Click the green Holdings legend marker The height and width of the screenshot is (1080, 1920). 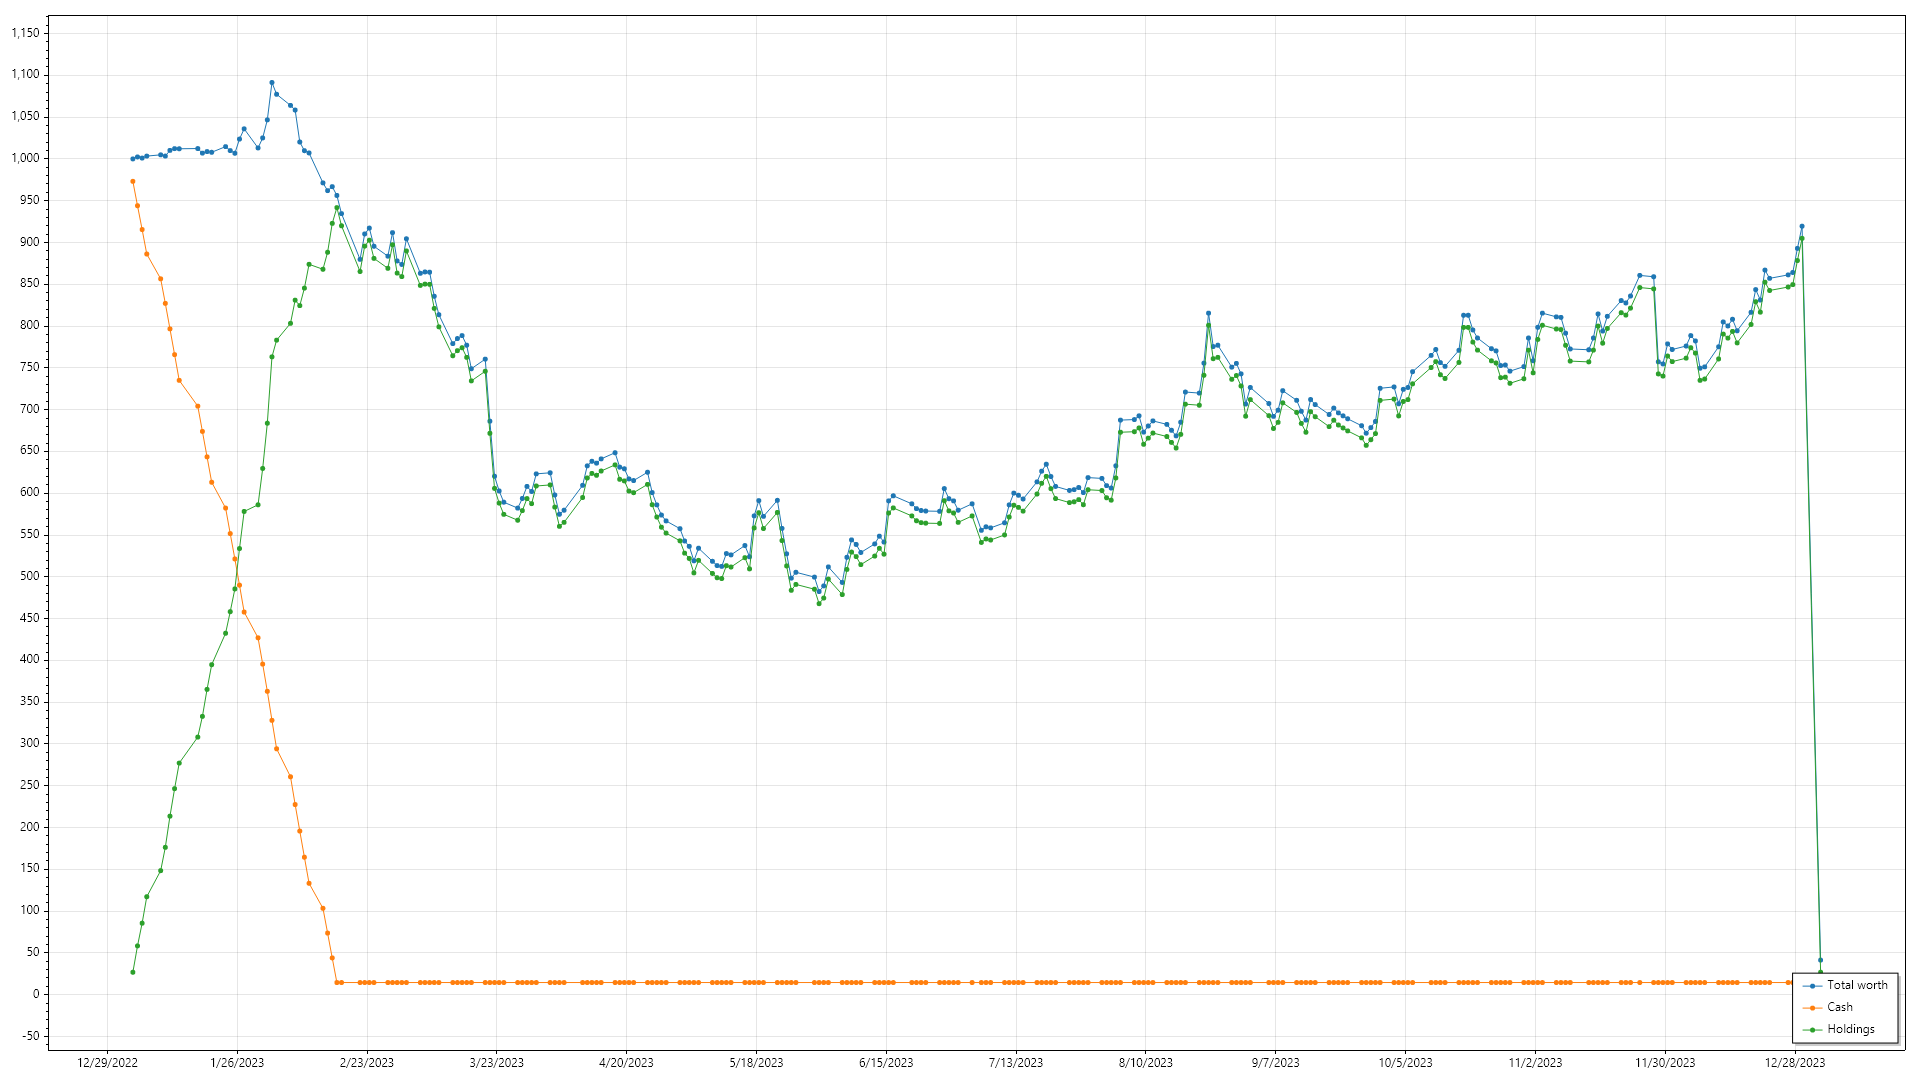1813,1030
